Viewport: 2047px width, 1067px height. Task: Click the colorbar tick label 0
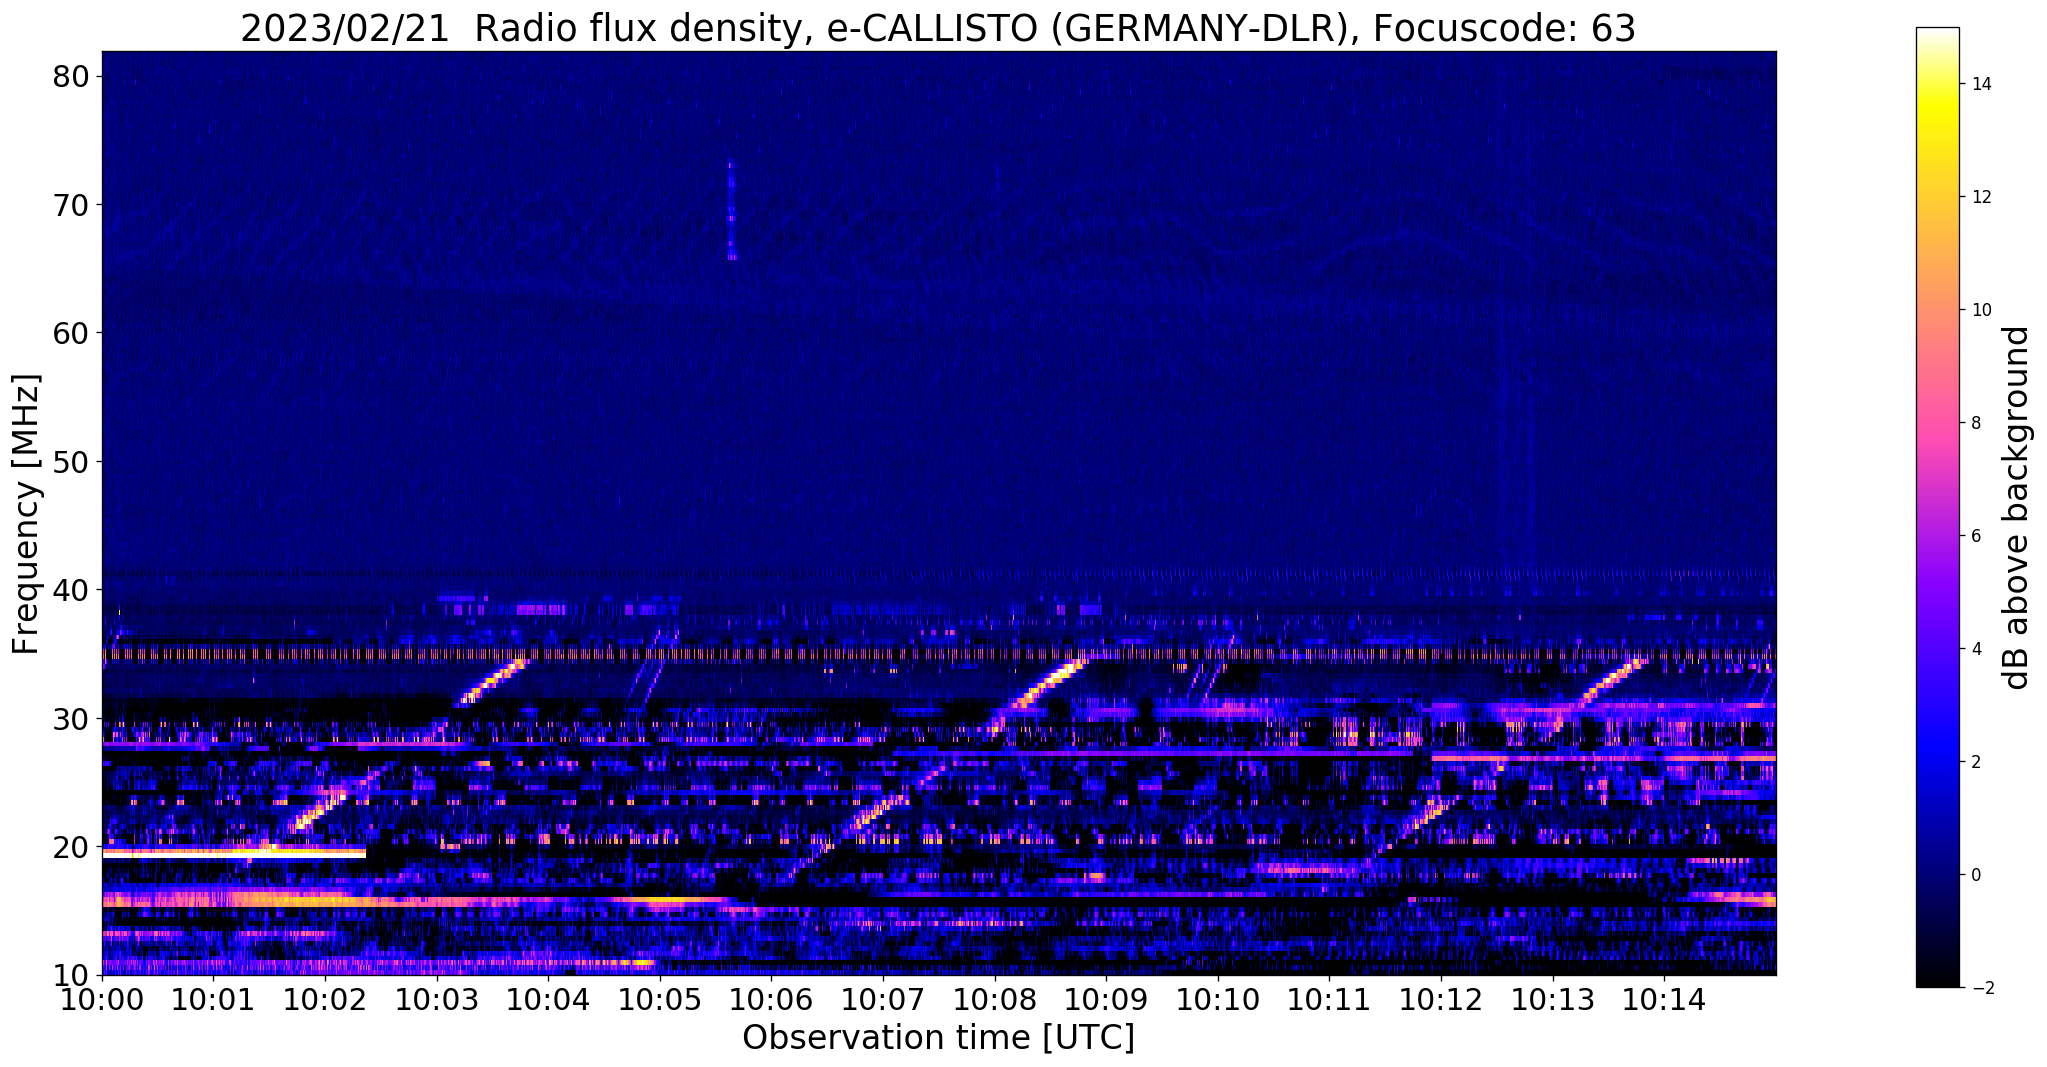pyautogui.click(x=1976, y=875)
